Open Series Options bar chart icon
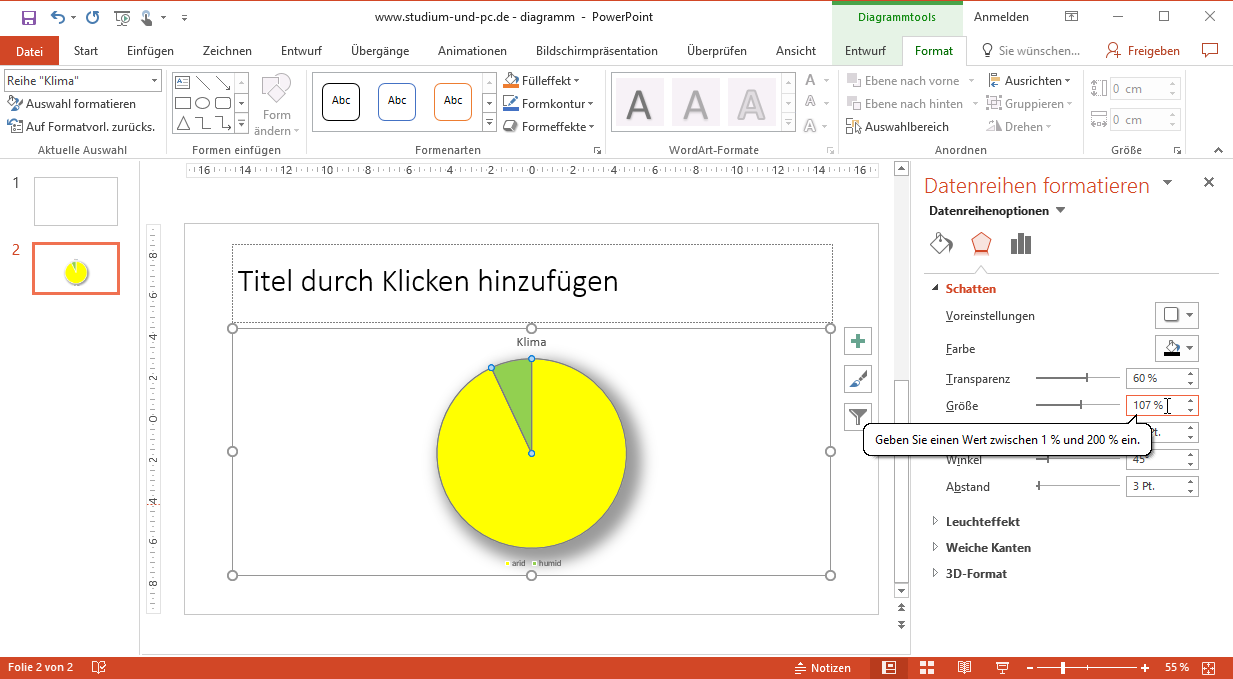1233x679 pixels. [1020, 244]
